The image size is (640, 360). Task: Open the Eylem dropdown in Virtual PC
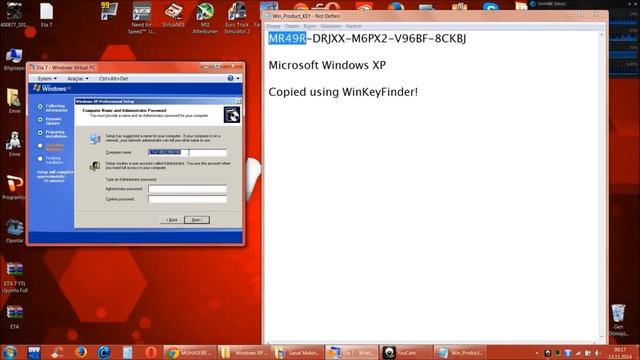pos(47,78)
